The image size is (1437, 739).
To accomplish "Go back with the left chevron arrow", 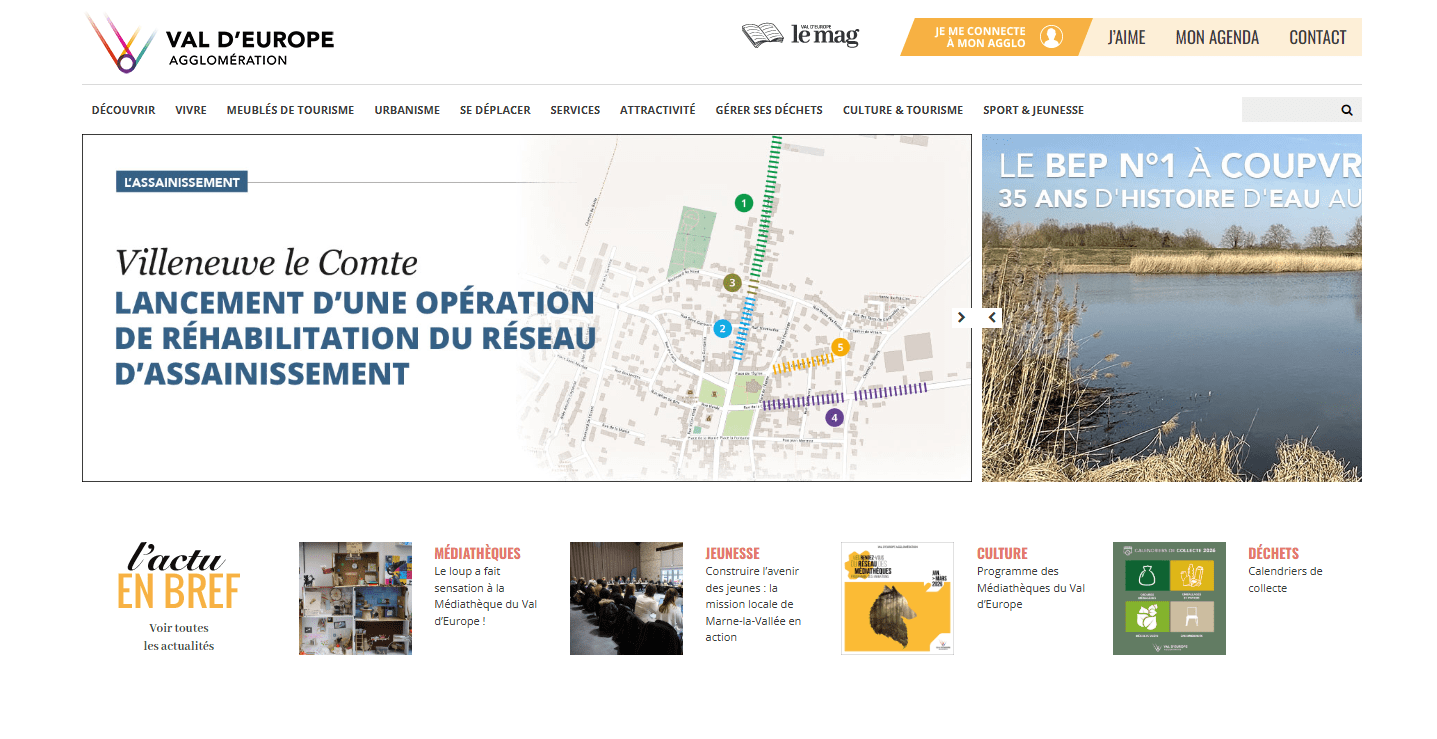I will click(x=992, y=317).
